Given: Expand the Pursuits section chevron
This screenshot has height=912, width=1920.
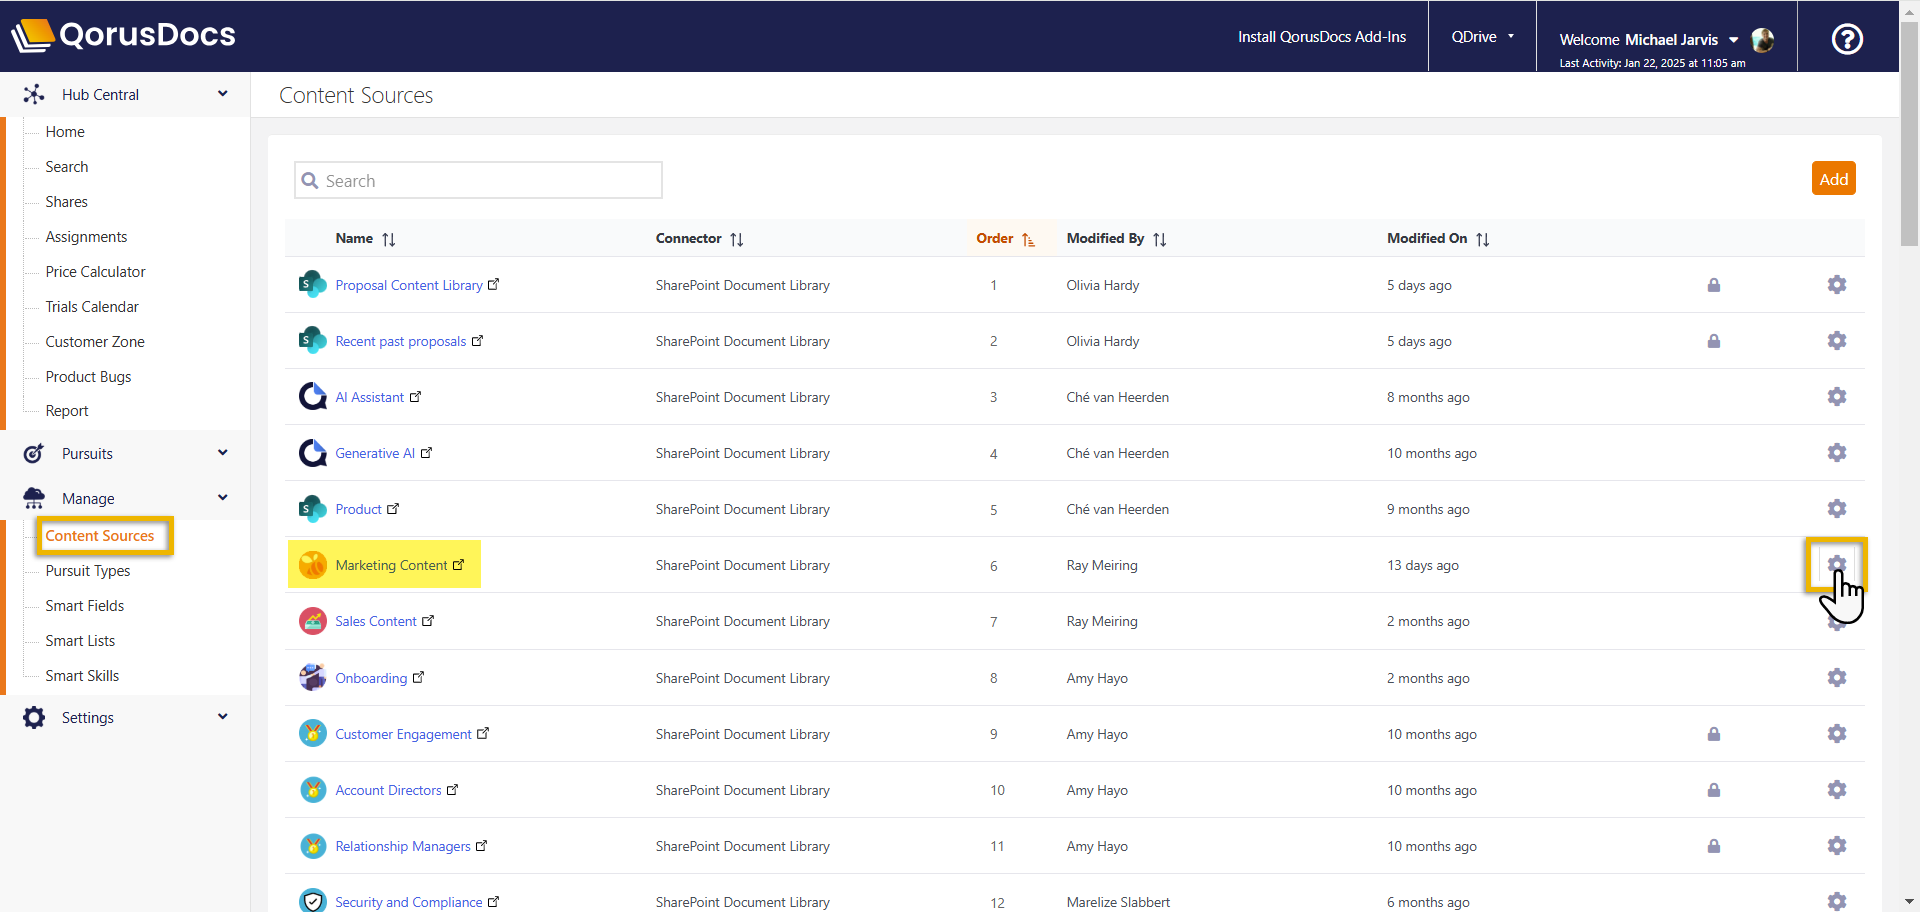Looking at the screenshot, I should (x=222, y=452).
